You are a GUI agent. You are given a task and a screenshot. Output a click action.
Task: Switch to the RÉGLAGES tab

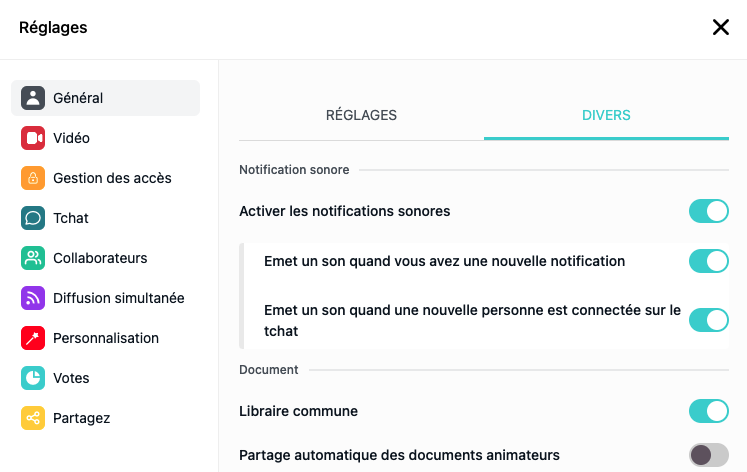[x=361, y=115]
